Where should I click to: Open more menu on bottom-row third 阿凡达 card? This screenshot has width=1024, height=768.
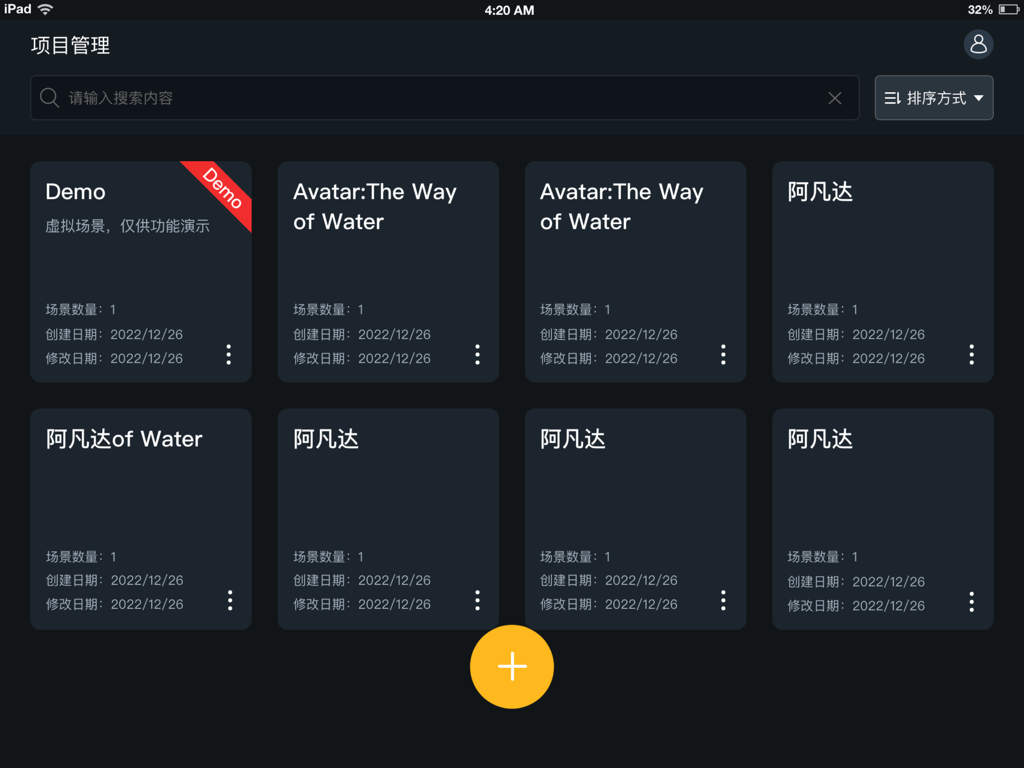(723, 600)
